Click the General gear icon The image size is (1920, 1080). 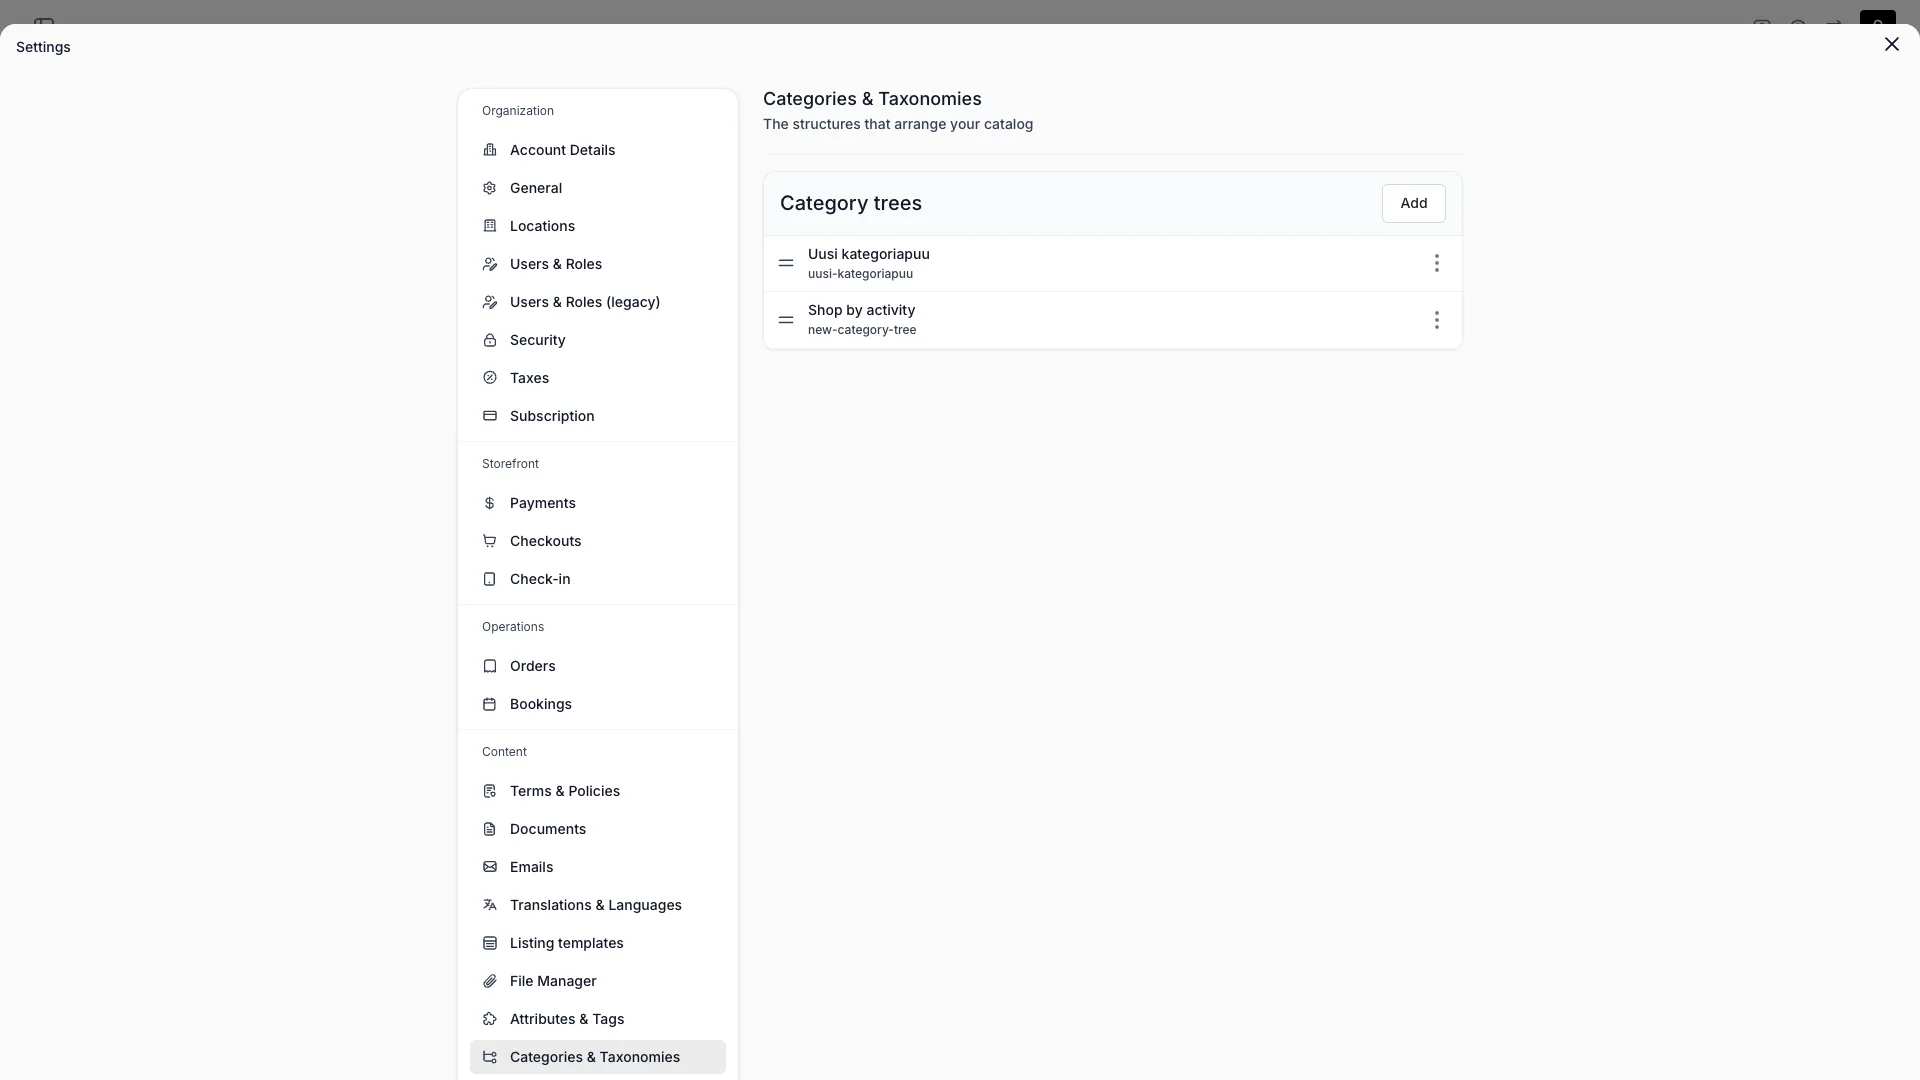pos(490,188)
